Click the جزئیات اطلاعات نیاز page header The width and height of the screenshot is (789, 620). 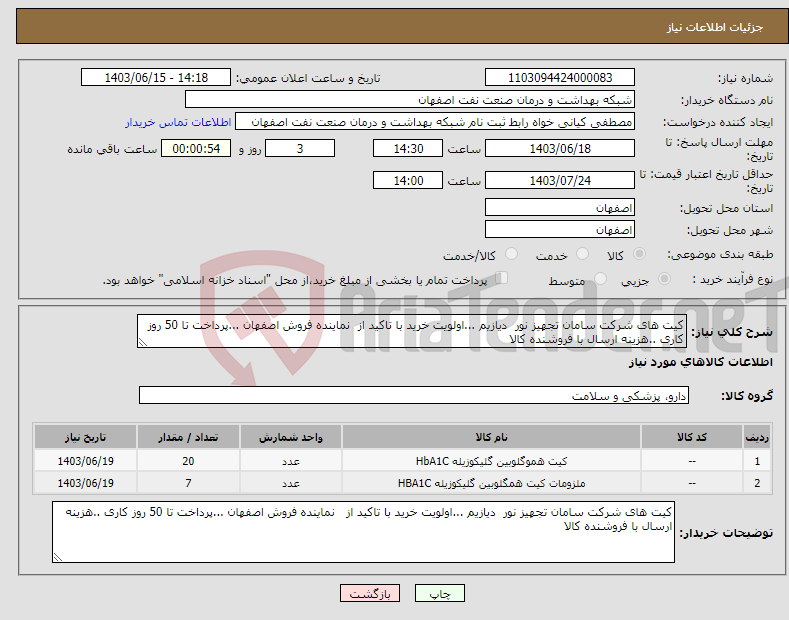pyautogui.click(x=715, y=27)
